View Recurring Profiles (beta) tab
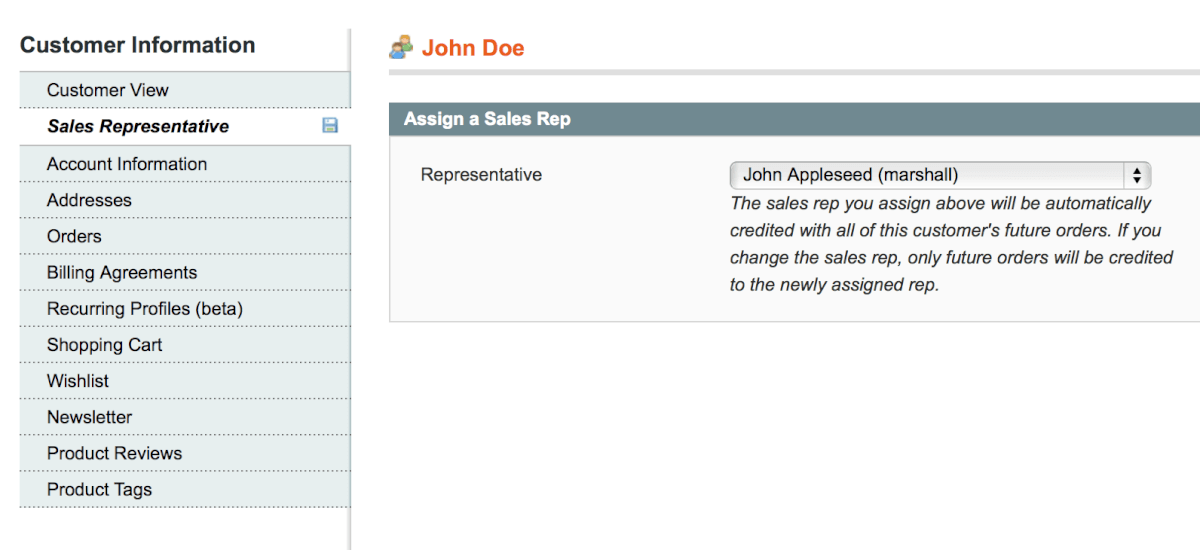The width and height of the screenshot is (1200, 550). (145, 309)
